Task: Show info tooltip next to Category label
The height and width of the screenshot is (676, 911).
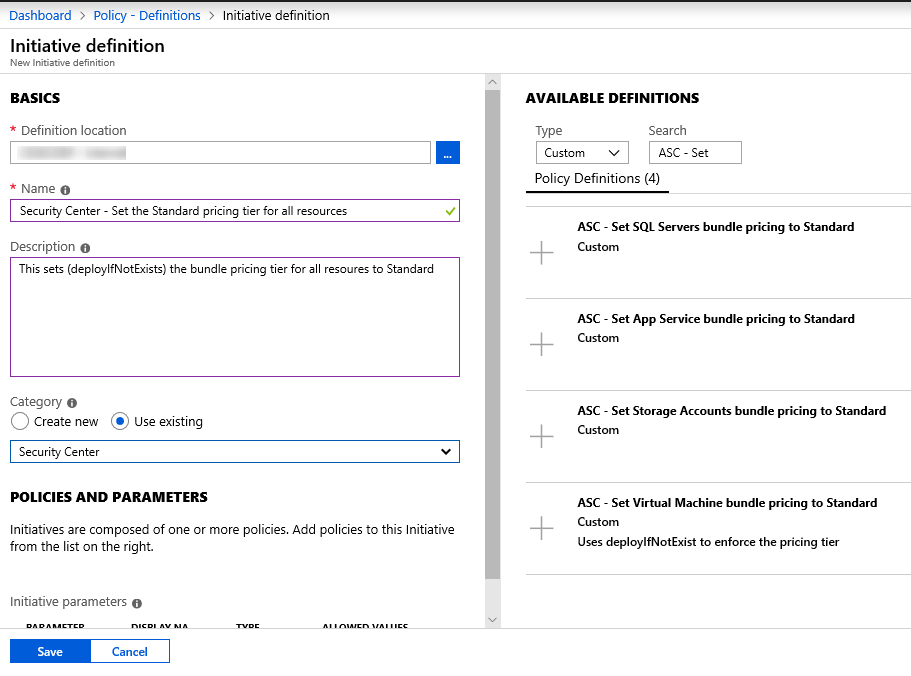Action: pyautogui.click(x=72, y=403)
